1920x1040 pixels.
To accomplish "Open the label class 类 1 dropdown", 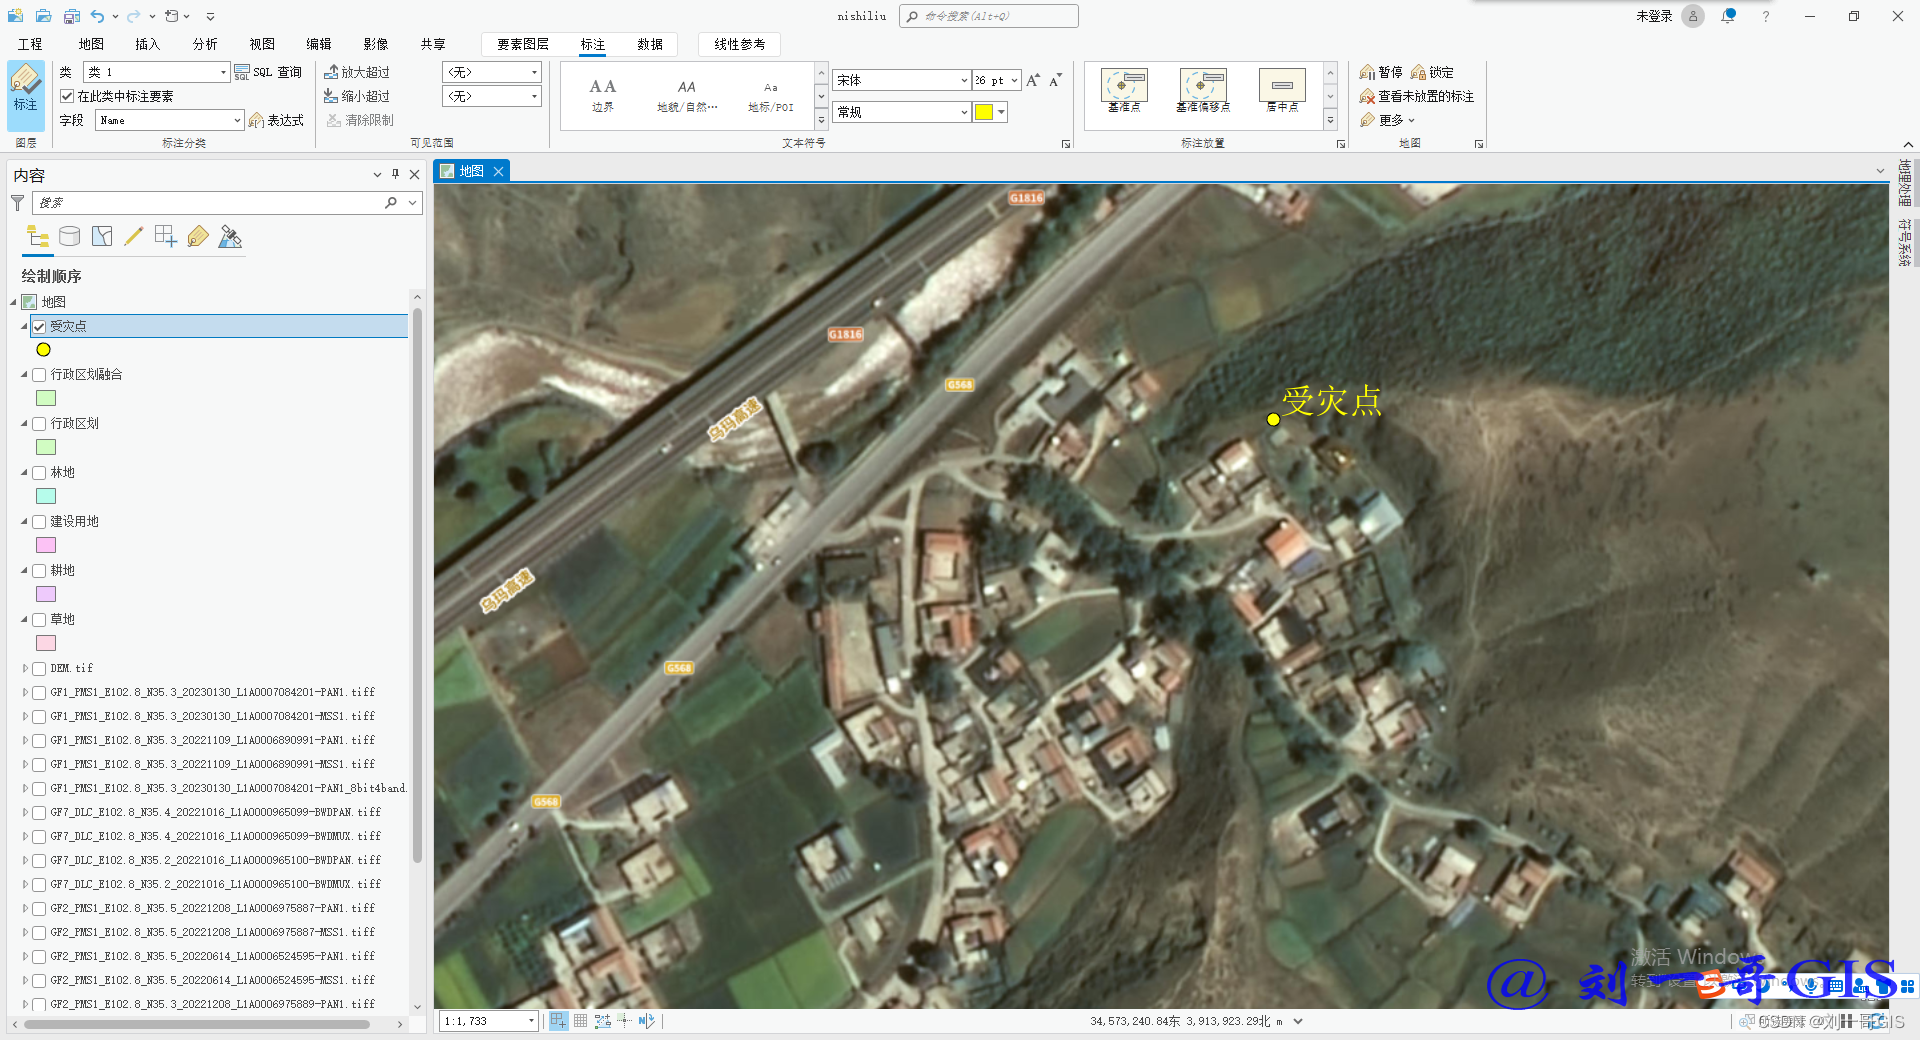I will point(223,72).
